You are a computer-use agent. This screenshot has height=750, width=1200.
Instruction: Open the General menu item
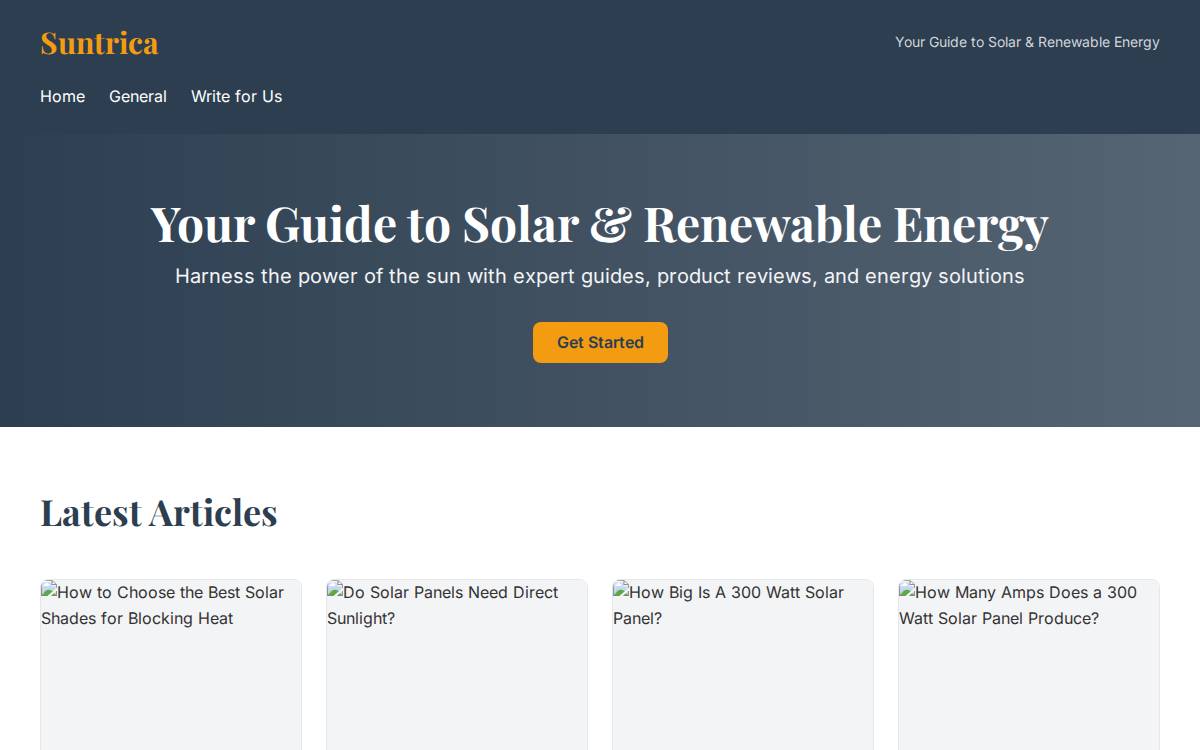click(138, 96)
